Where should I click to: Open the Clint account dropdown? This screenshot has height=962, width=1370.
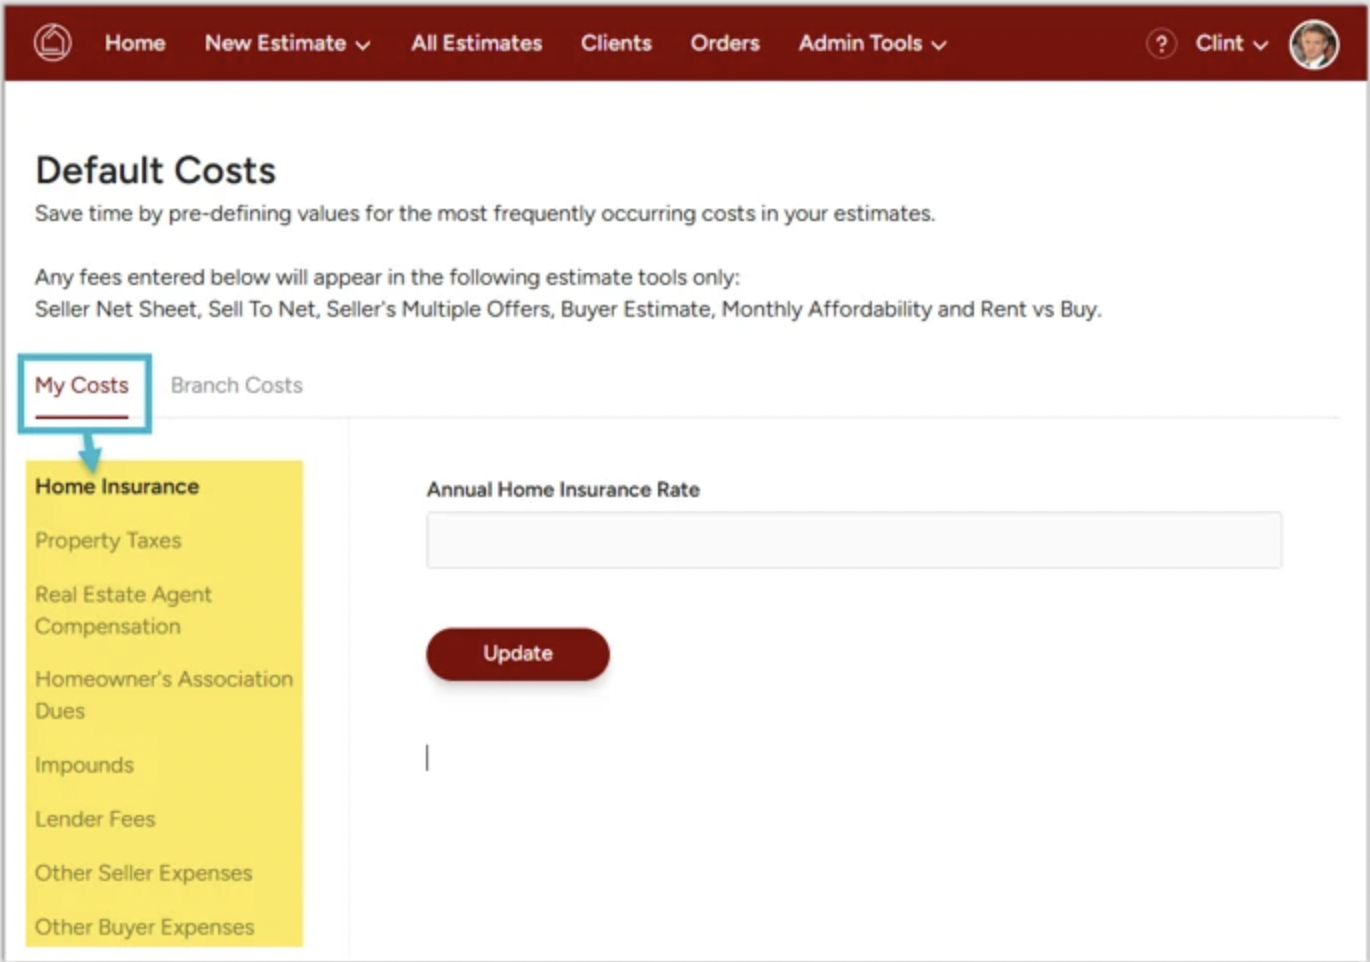tap(1231, 43)
